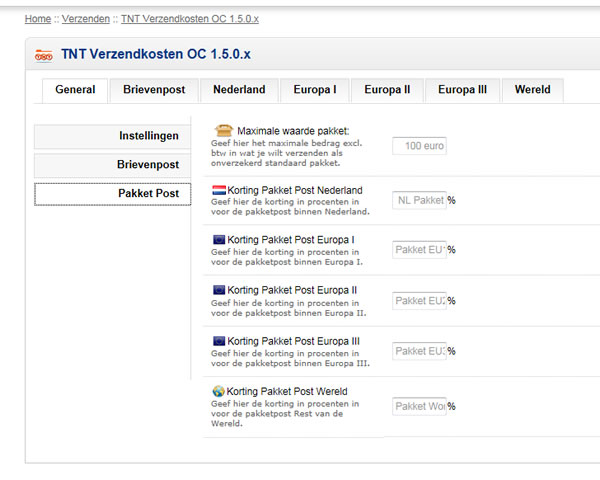The width and height of the screenshot is (600, 480).
Task: Click the TNT Verzendkosten OC 1.5.0.x heading
Action: (156, 54)
